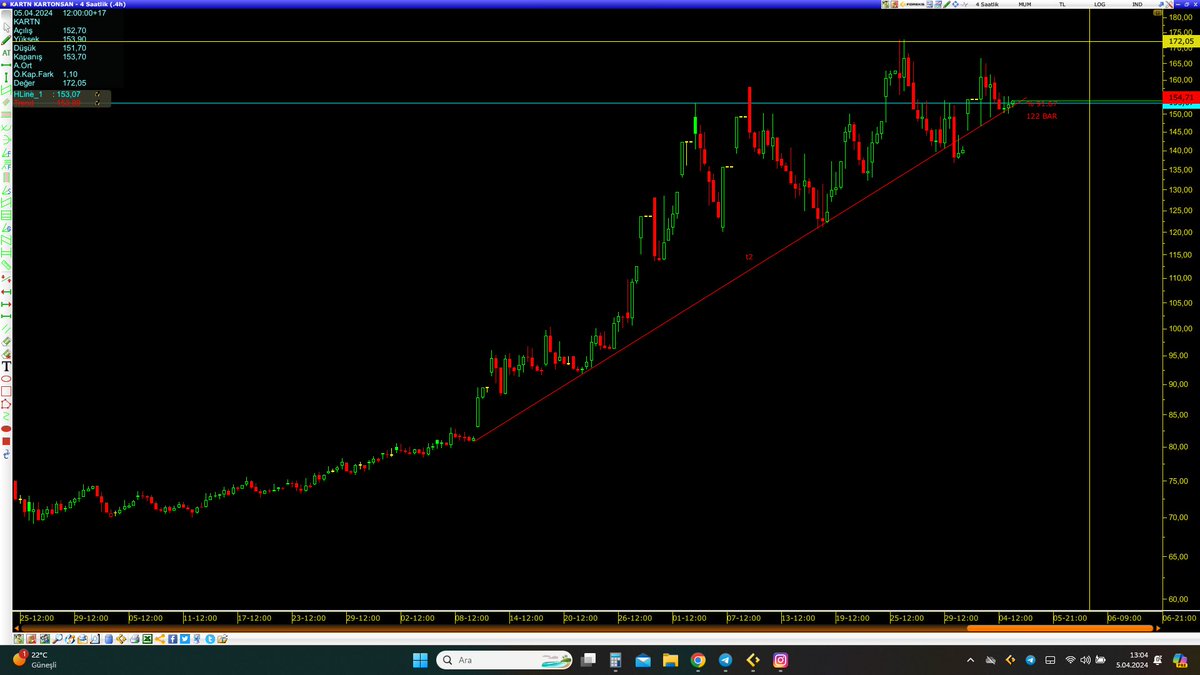Screen dimensions: 1200x675
Task: Open Instagram from the taskbar
Action: (780, 660)
